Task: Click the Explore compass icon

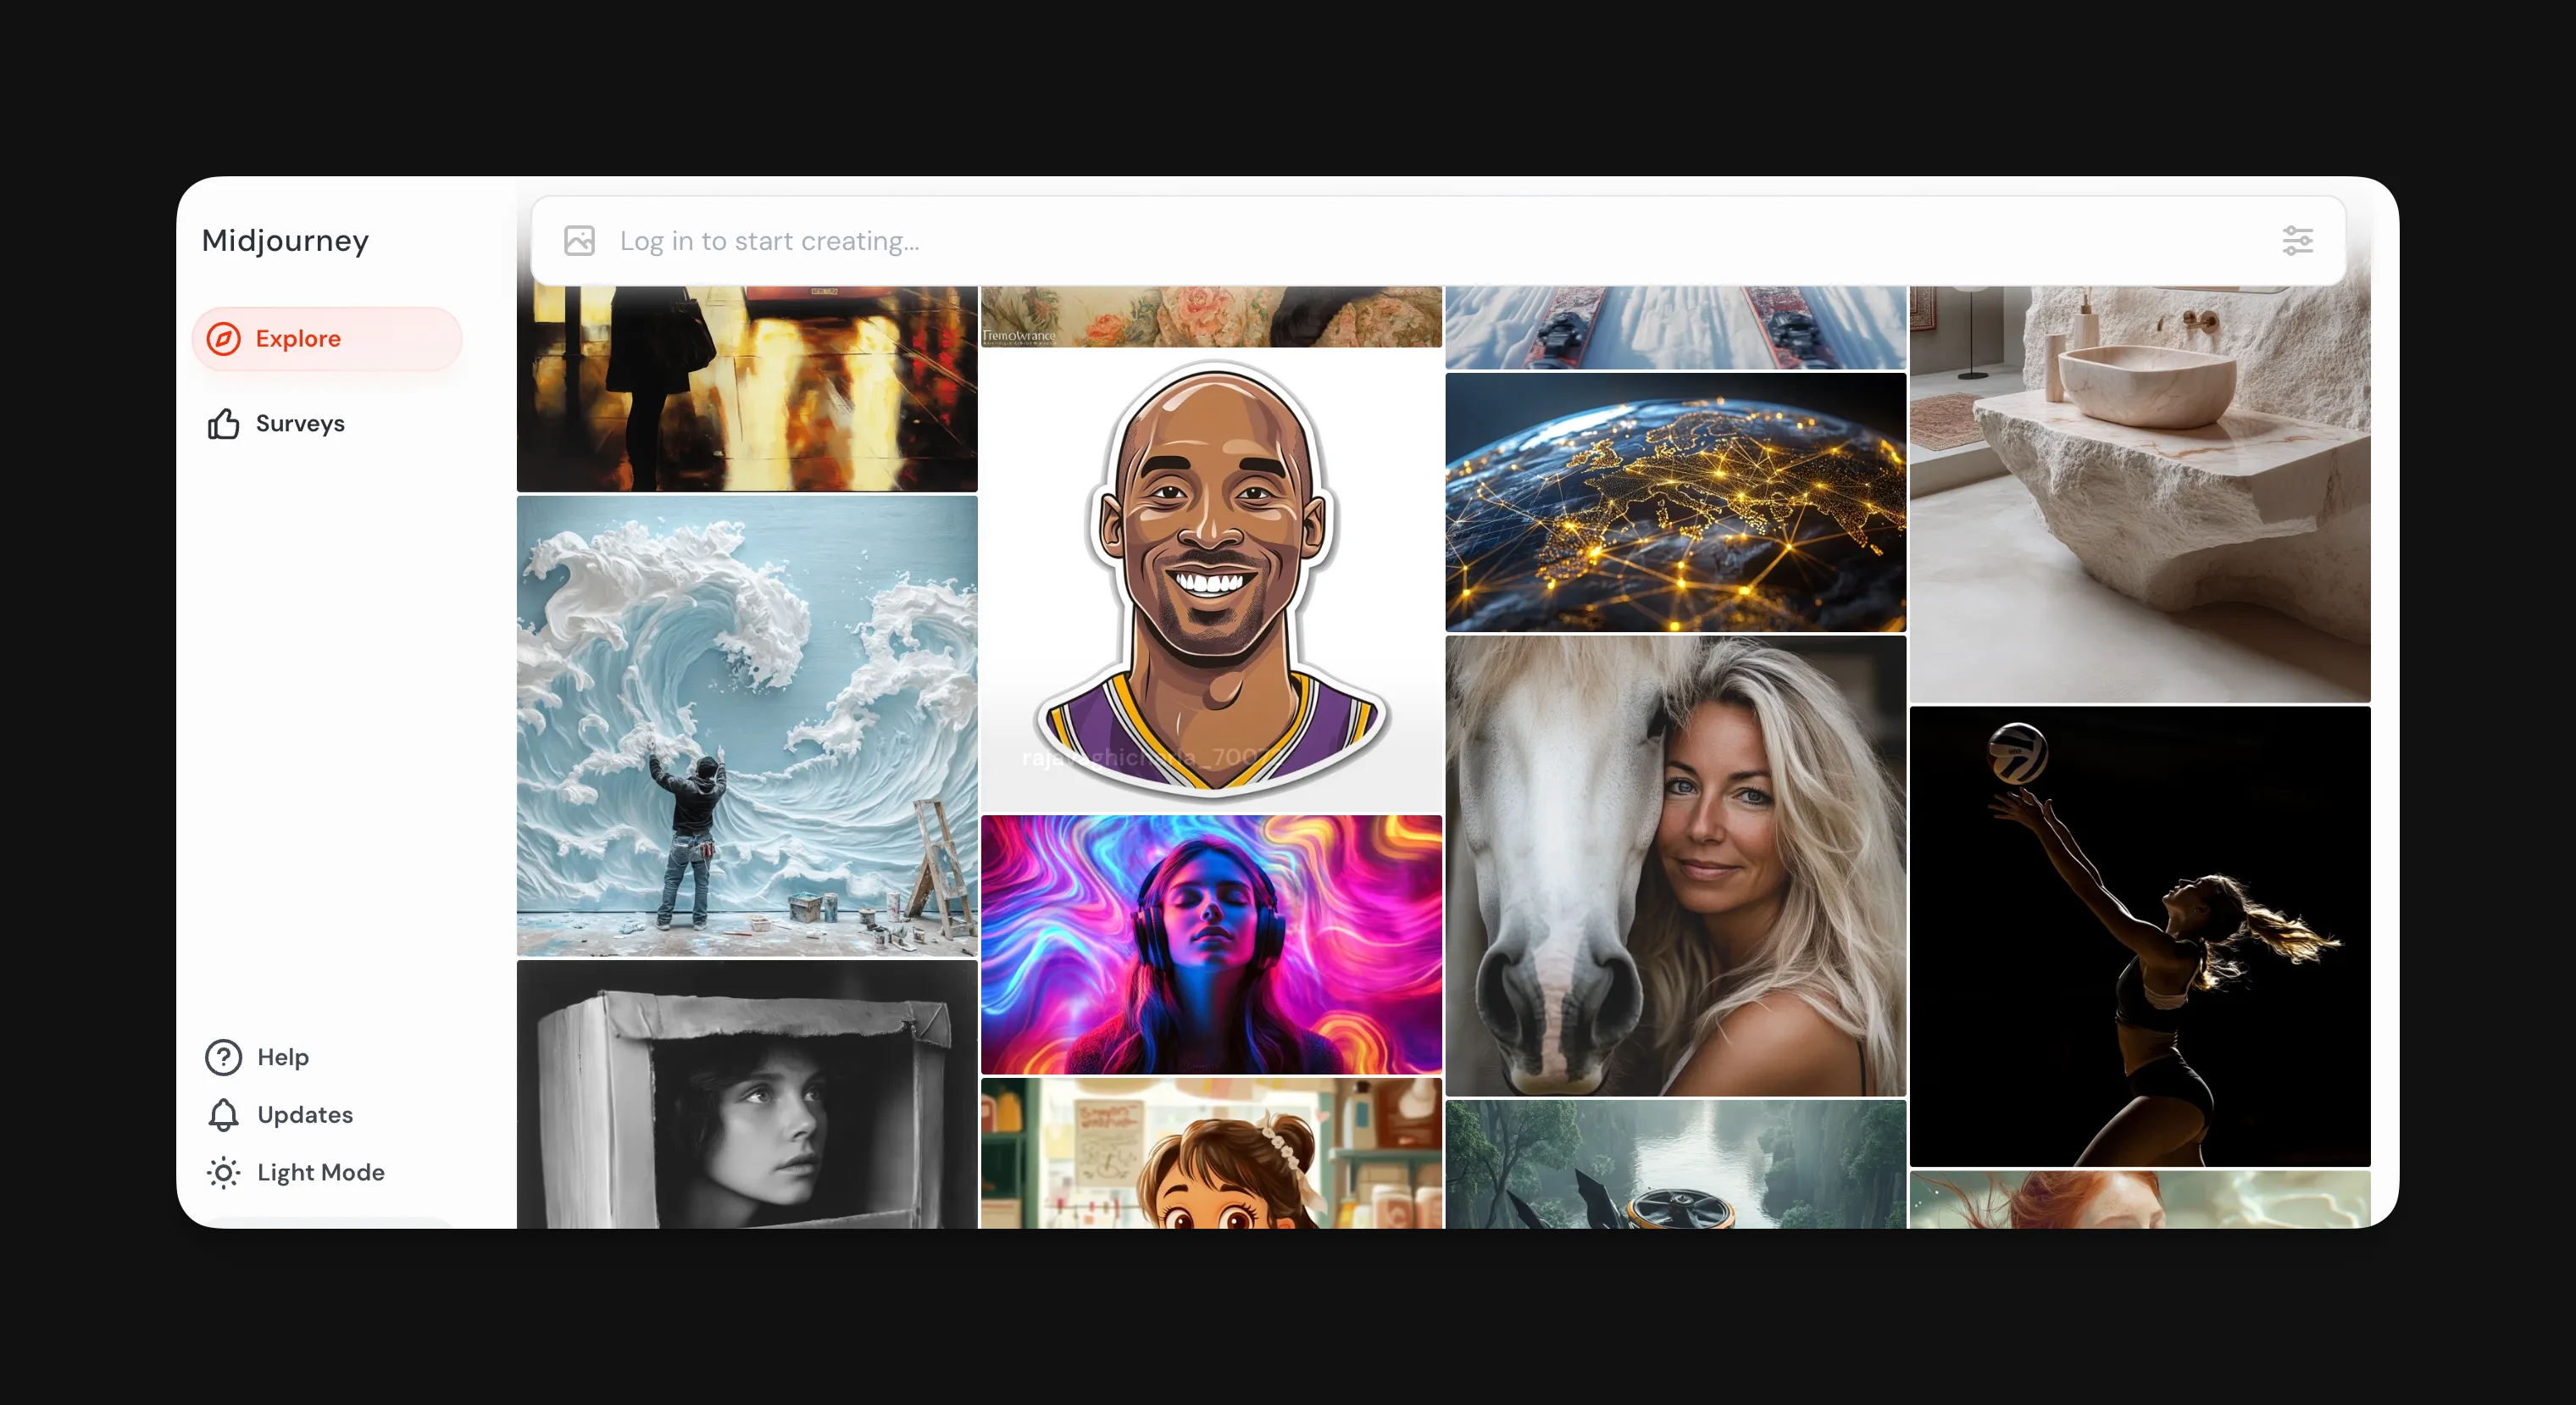Action: point(223,339)
